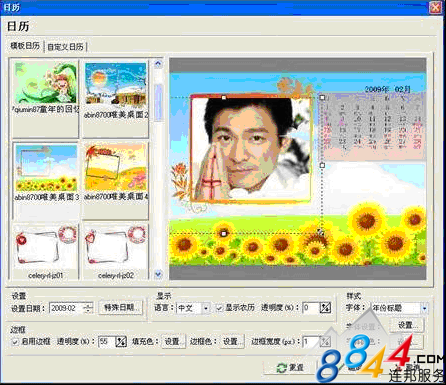This screenshot has height=385, width=446.
Task: Open the 特殊日期 dialog
Action: [x=120, y=307]
